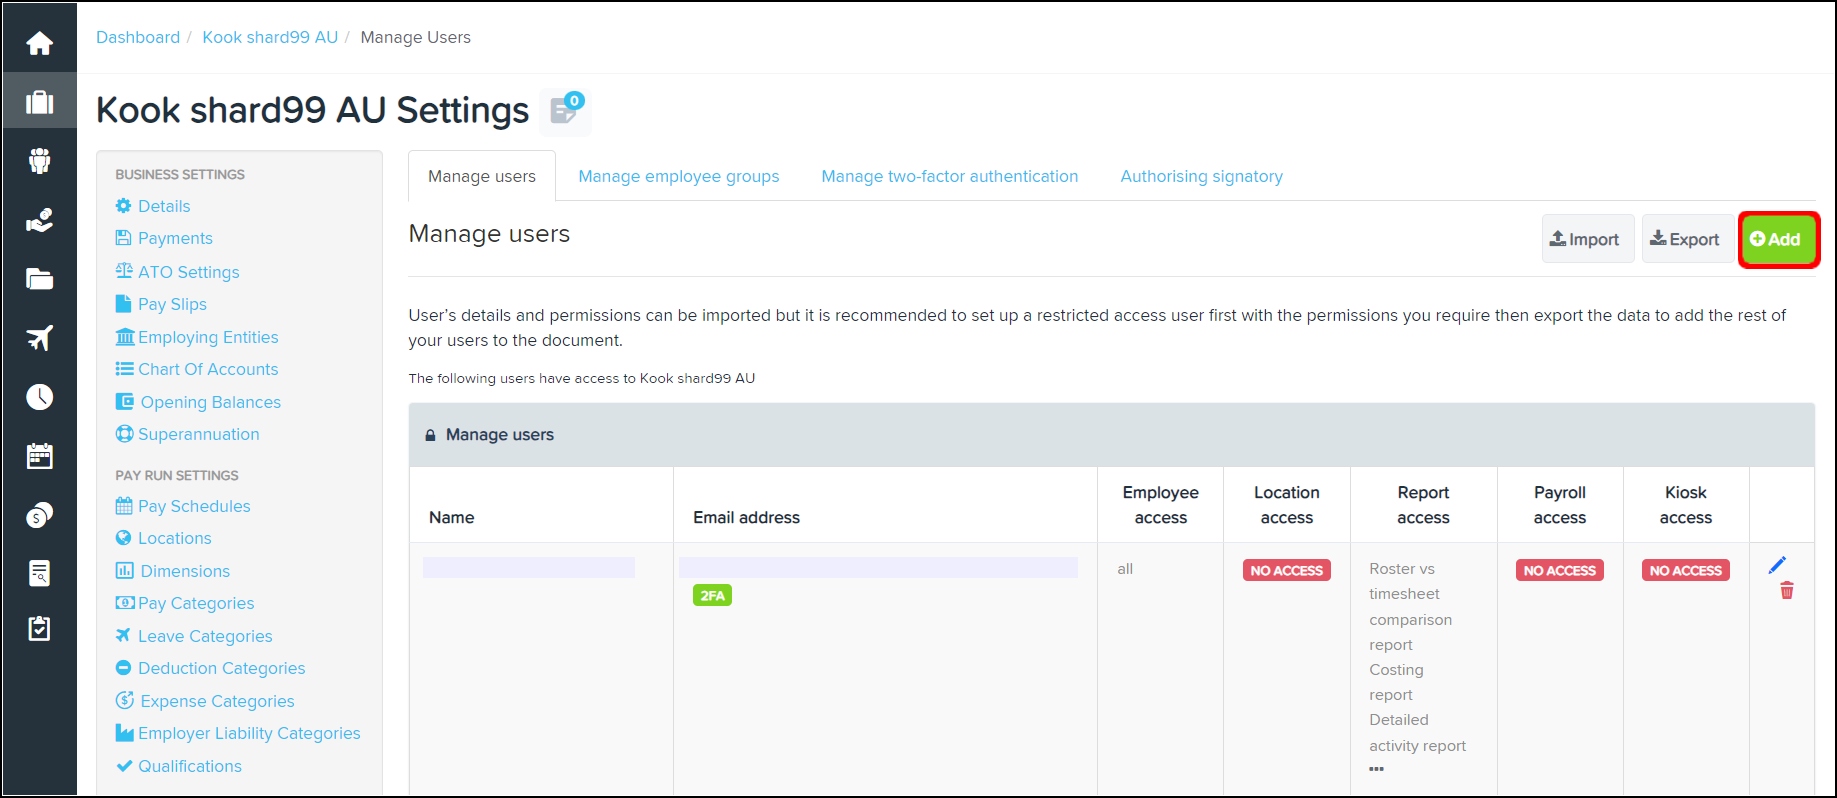
Task: Click the open folder icon in sidebar
Action: pyautogui.click(x=40, y=279)
